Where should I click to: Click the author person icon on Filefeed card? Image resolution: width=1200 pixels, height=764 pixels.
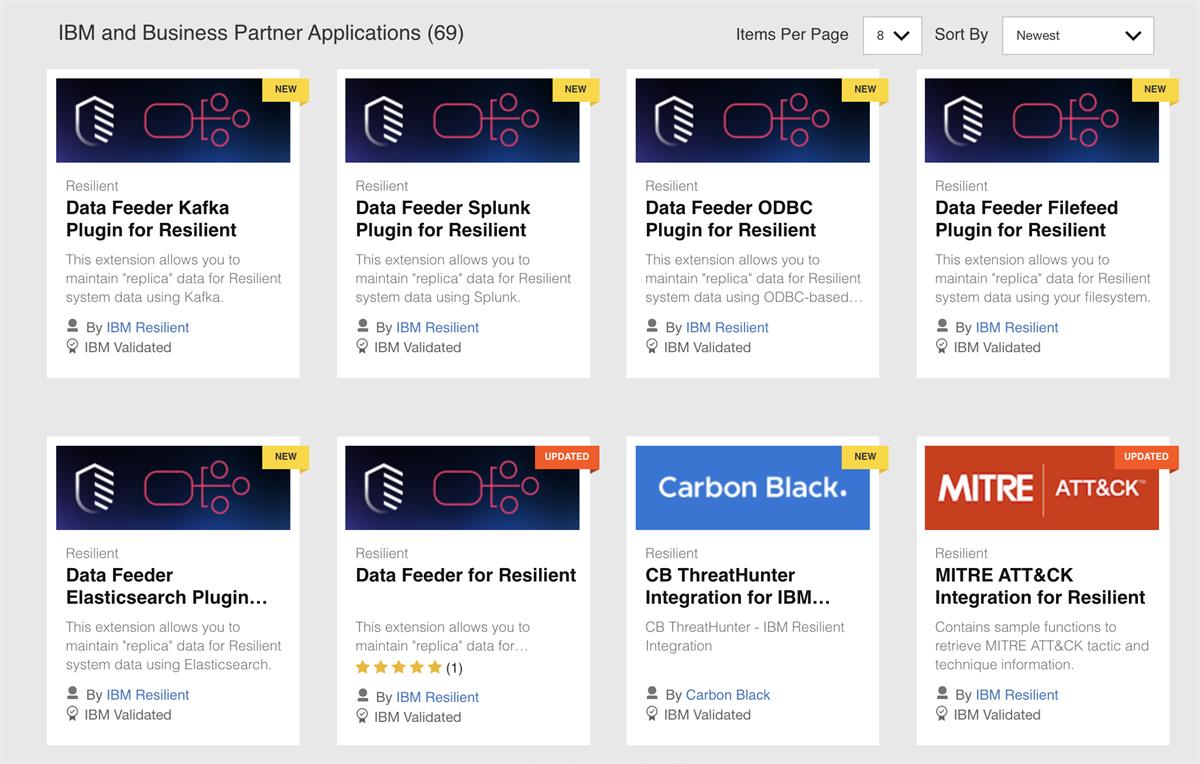pyautogui.click(x=941, y=326)
